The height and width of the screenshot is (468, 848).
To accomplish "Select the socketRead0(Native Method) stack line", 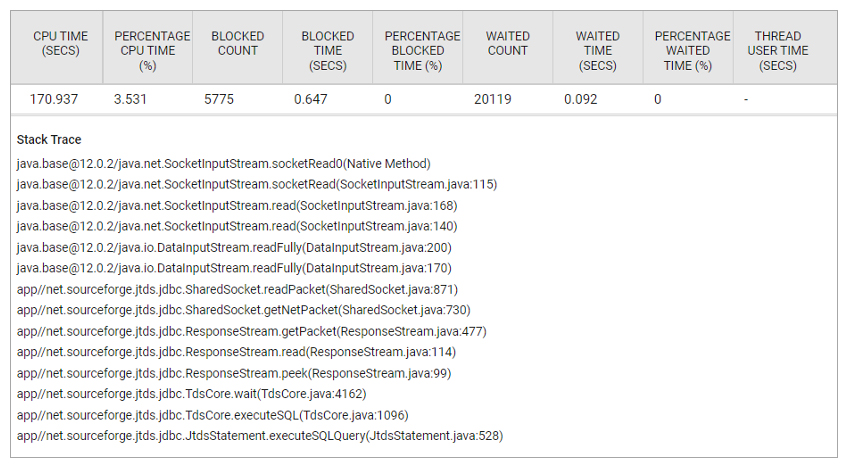I will click(x=223, y=164).
